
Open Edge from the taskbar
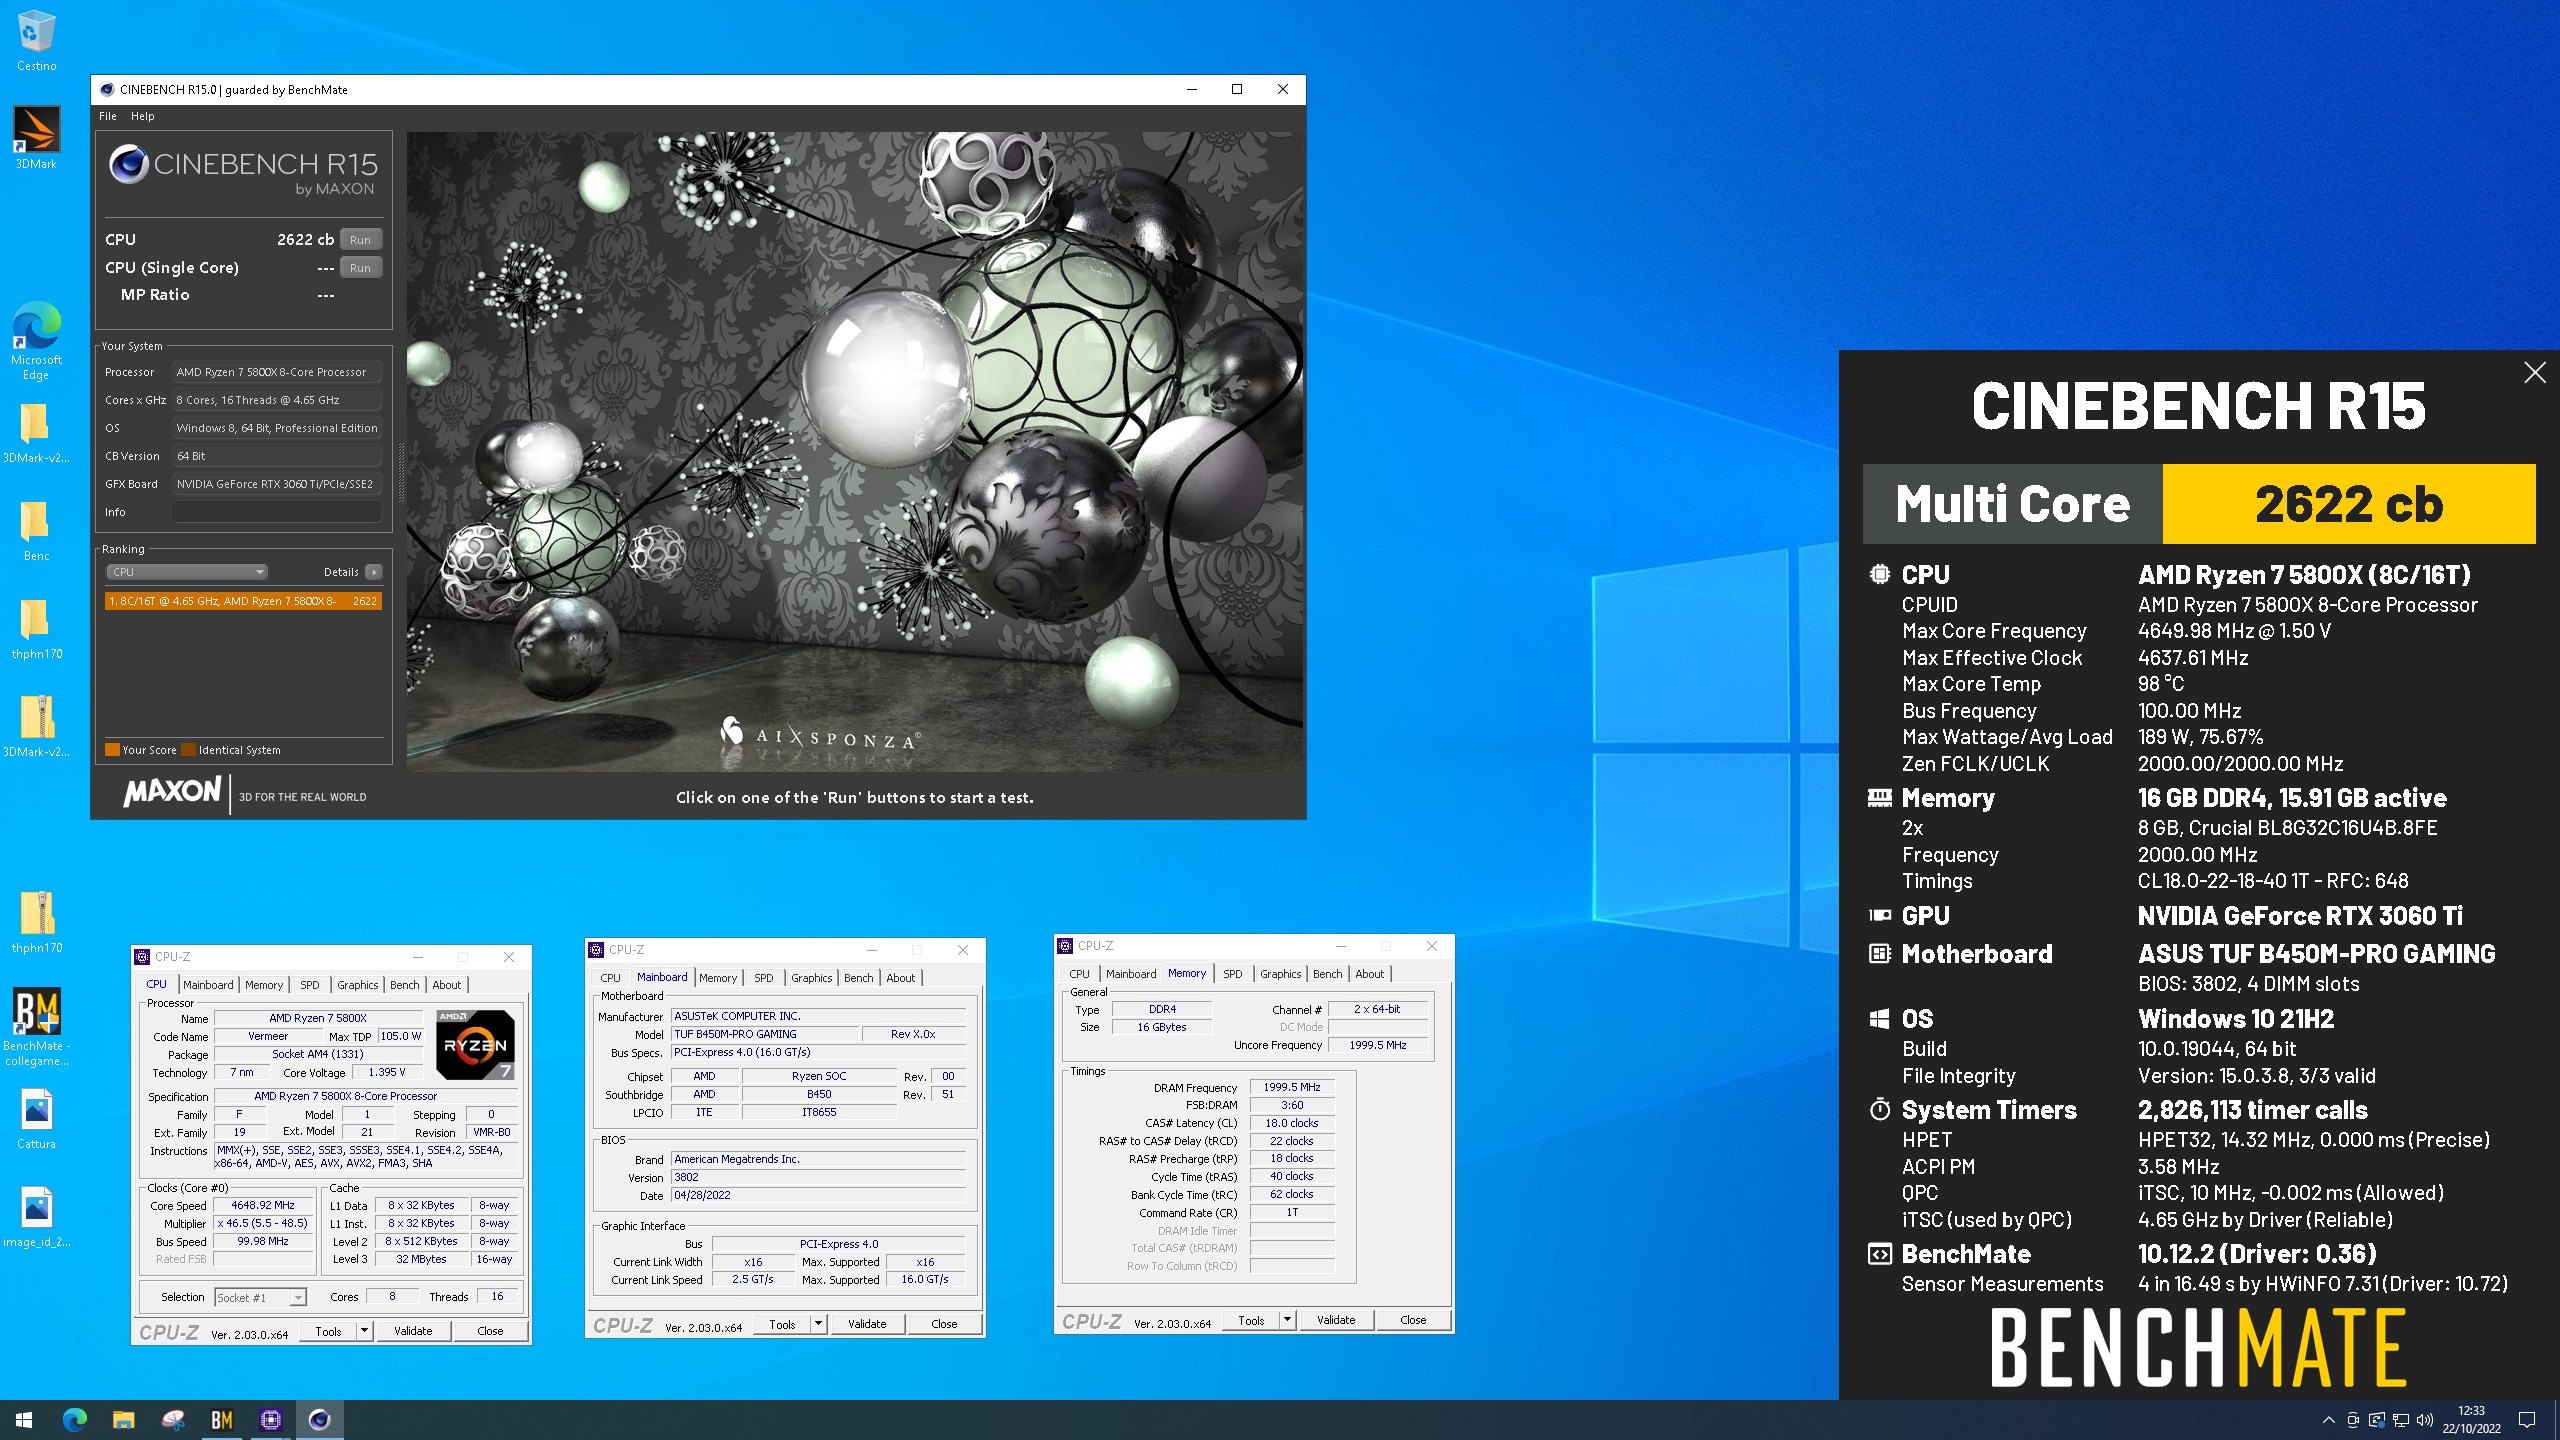click(74, 1420)
